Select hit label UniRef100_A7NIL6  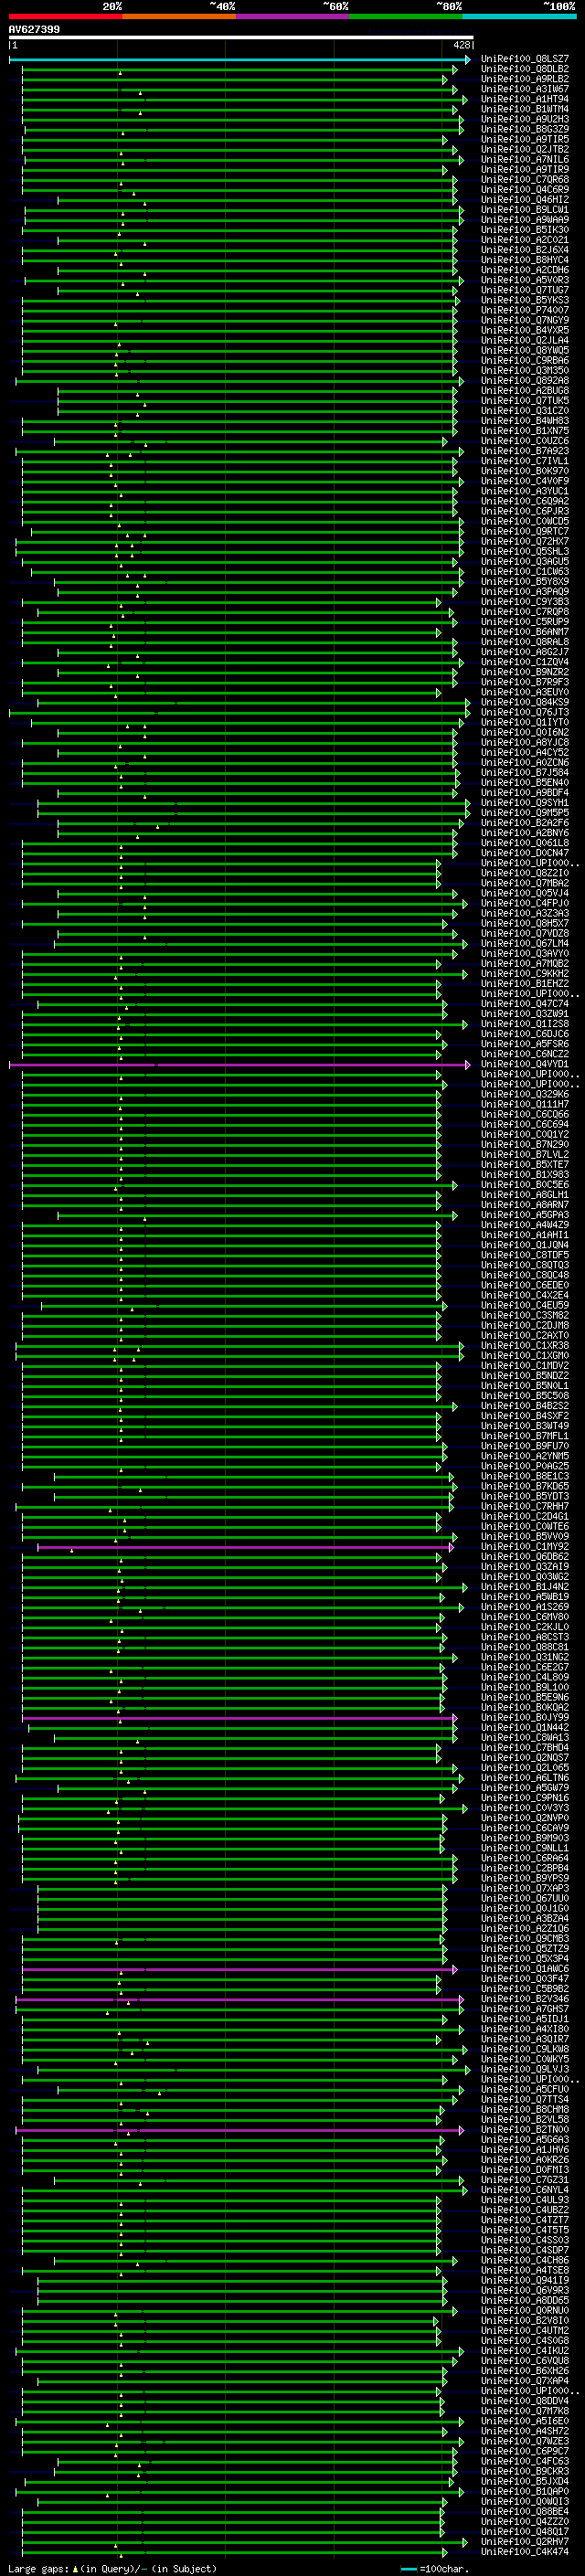point(525,159)
